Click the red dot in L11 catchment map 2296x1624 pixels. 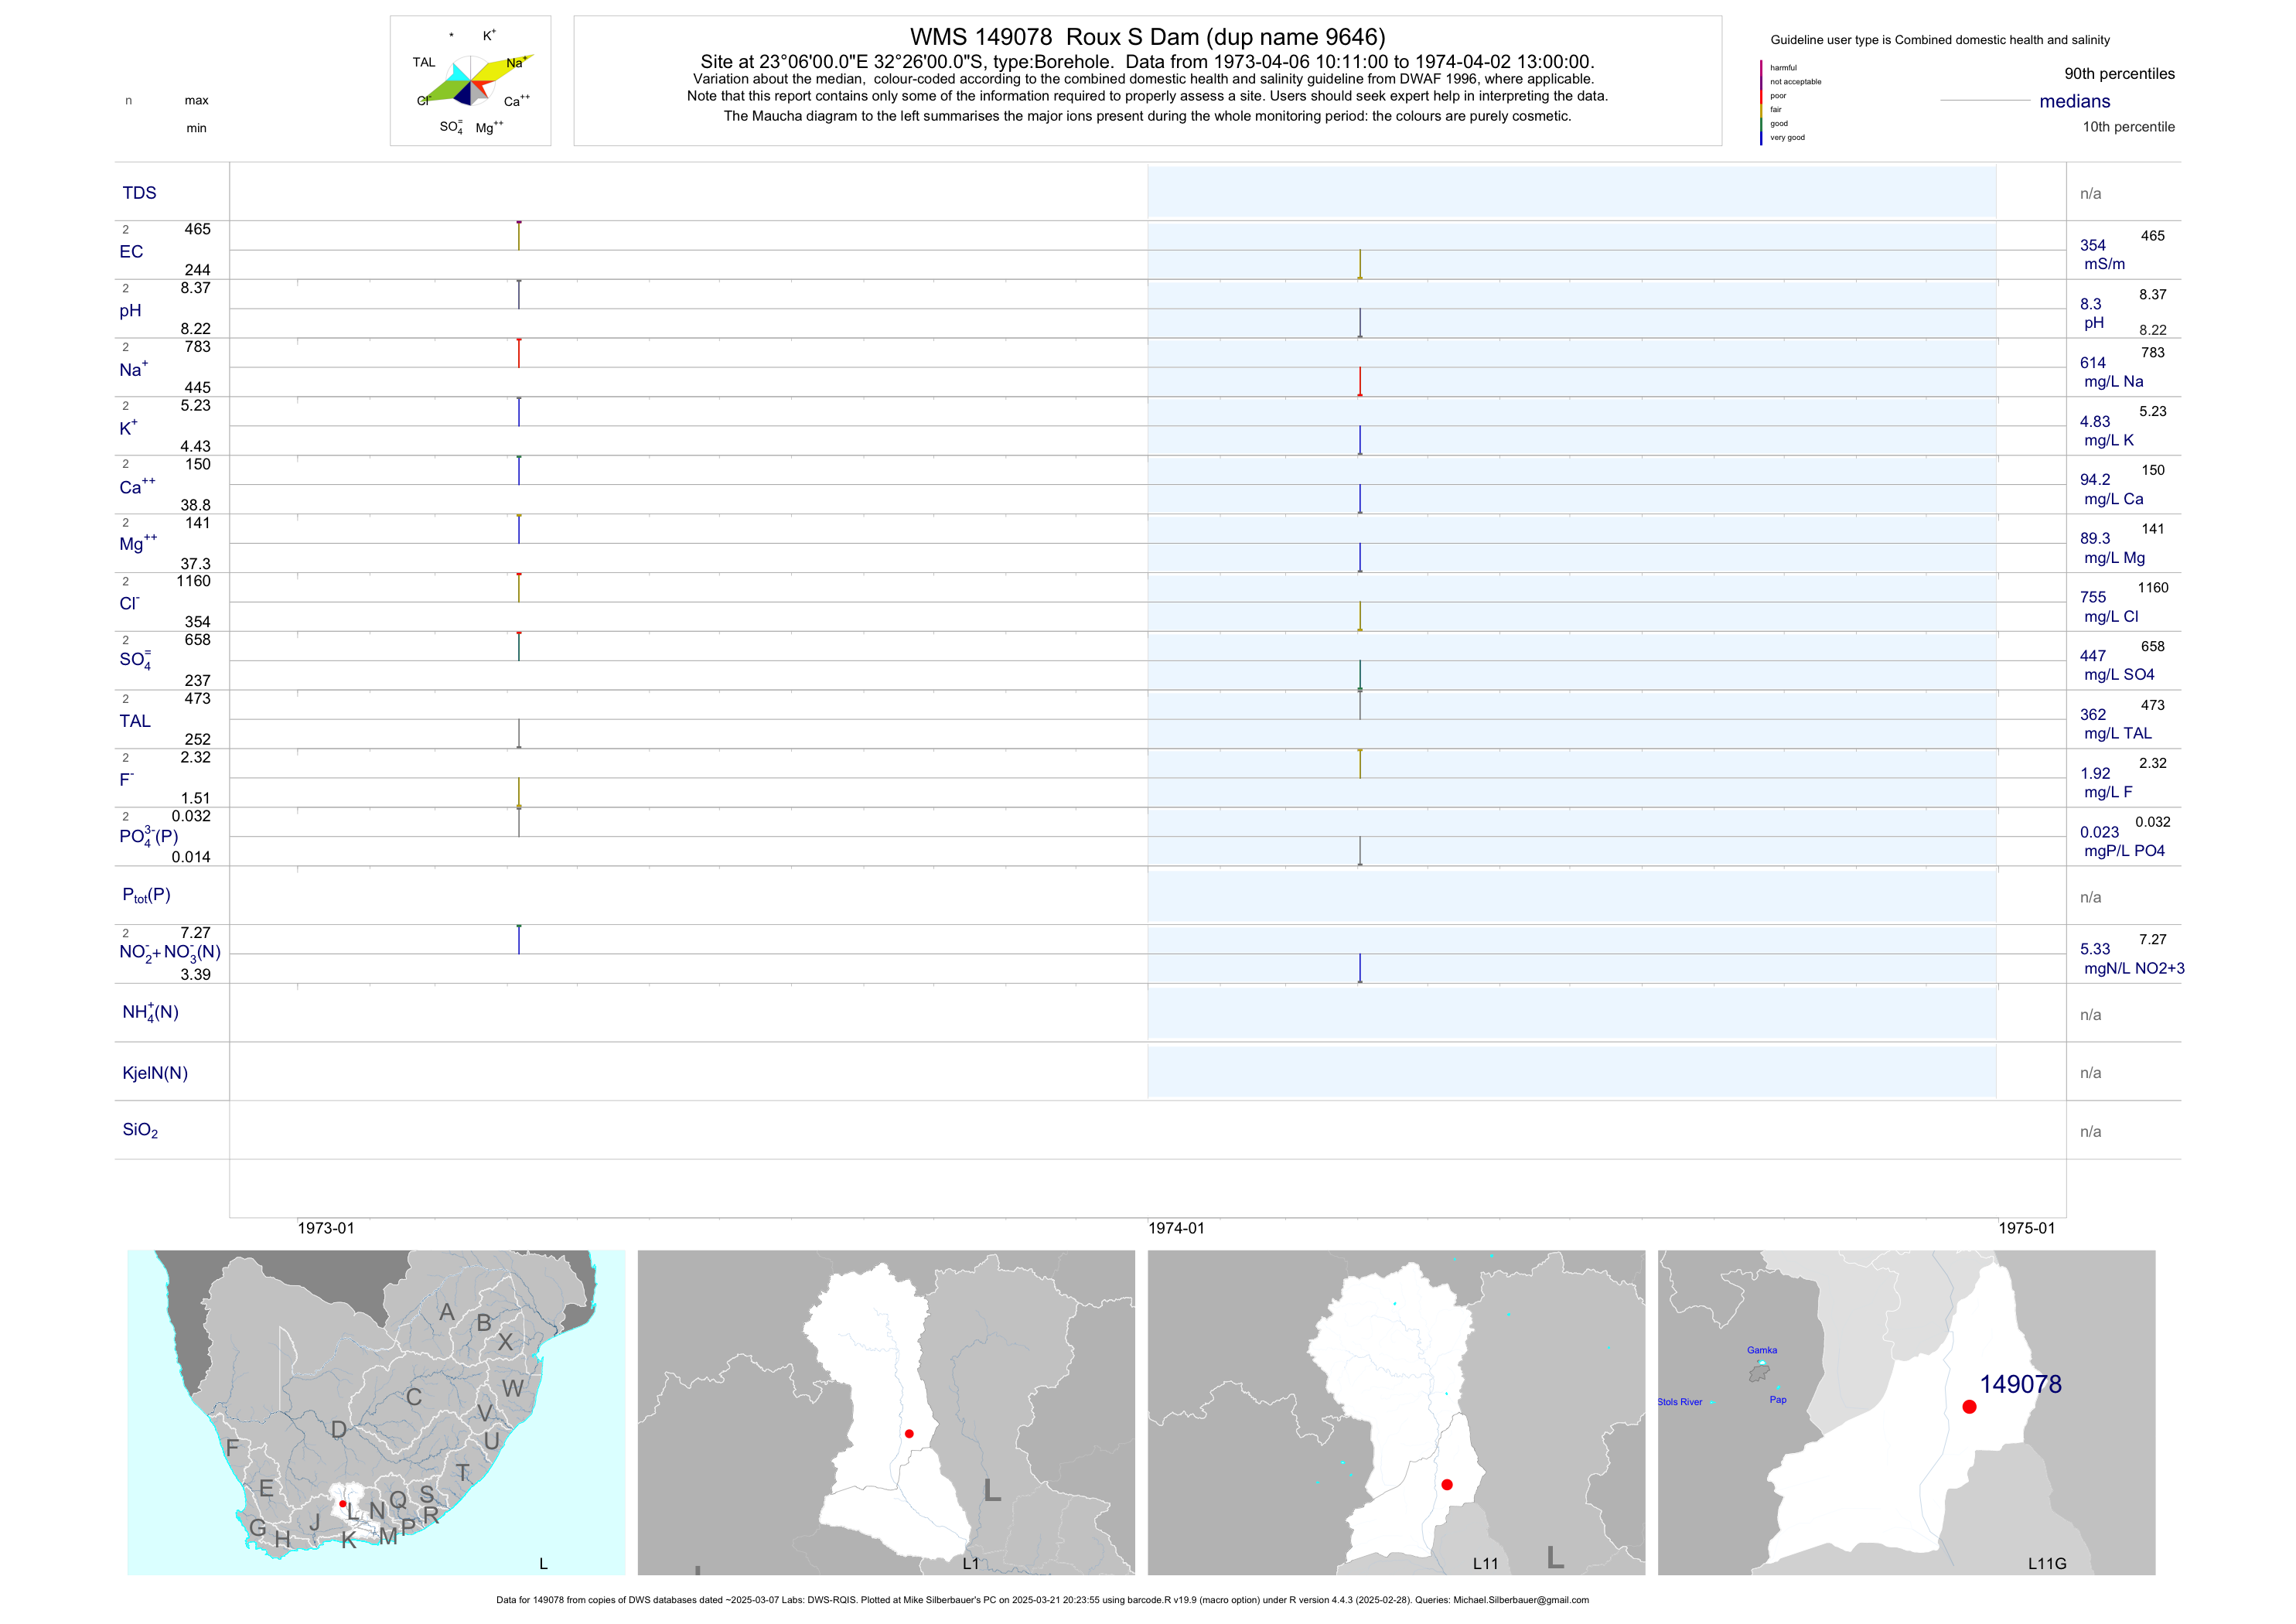(x=1447, y=1484)
